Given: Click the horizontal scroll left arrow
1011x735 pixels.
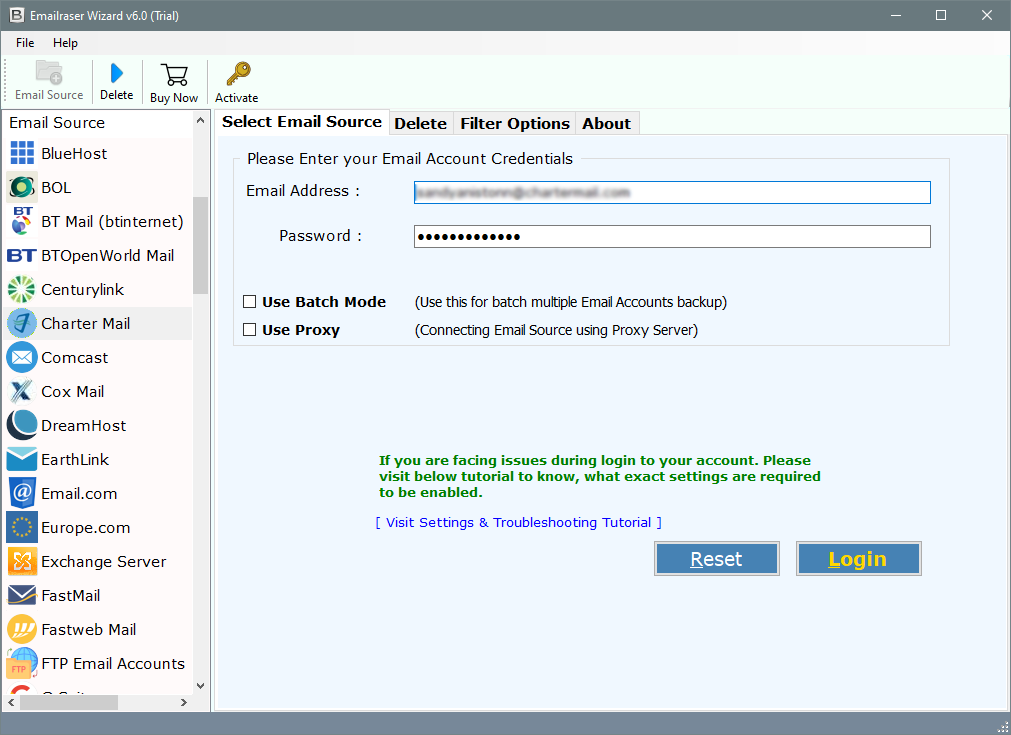Looking at the screenshot, I should tap(11, 702).
